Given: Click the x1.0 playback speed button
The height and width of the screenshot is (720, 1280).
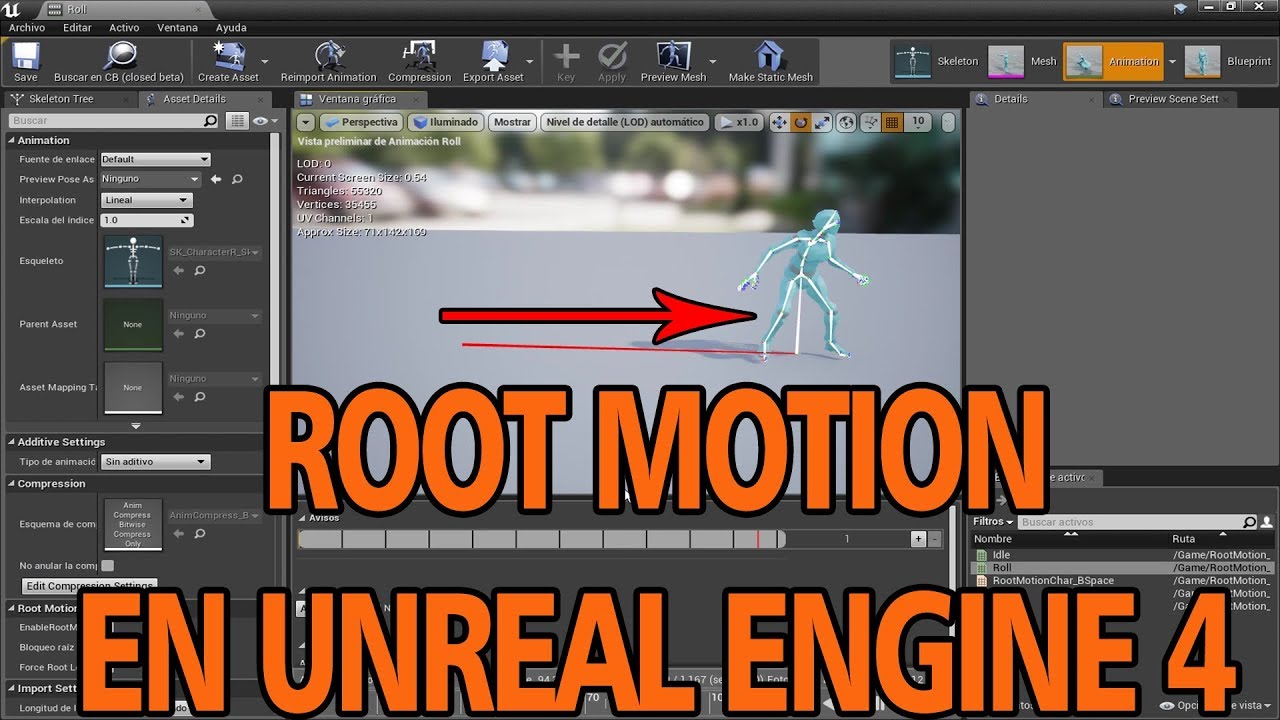Looking at the screenshot, I should coord(739,122).
